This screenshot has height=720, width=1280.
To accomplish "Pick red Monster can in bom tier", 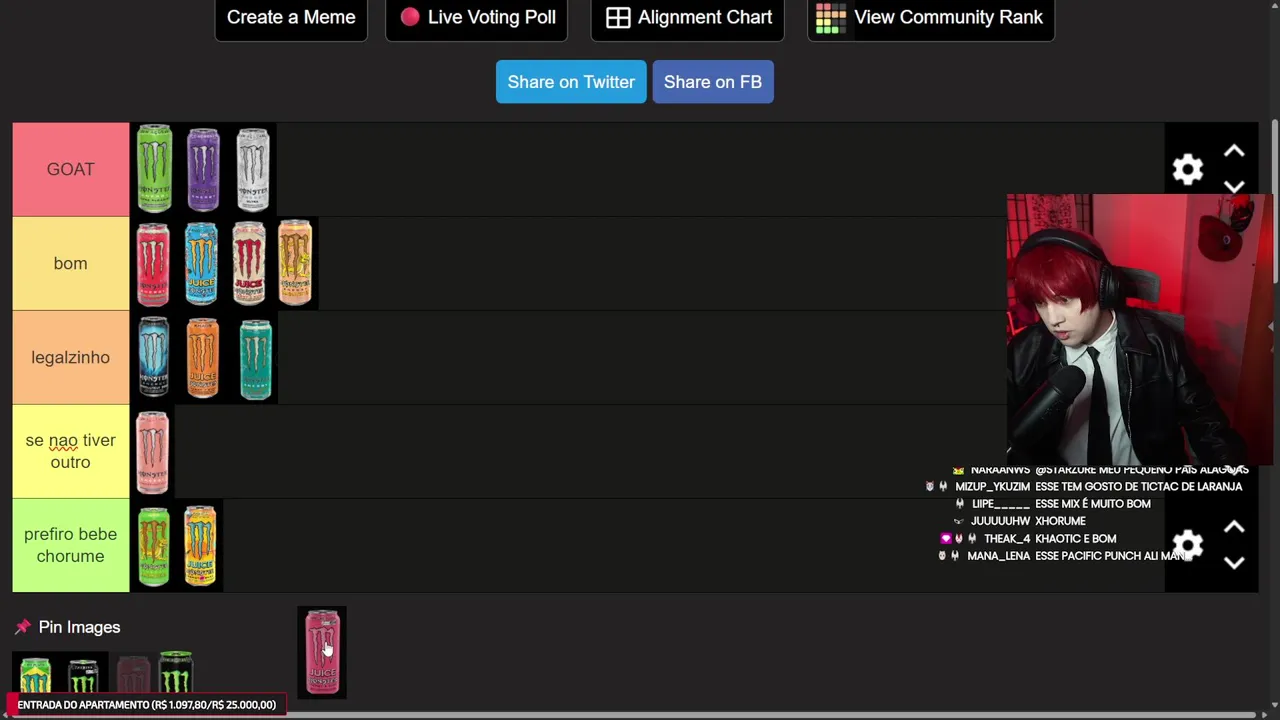I will pos(153,264).
